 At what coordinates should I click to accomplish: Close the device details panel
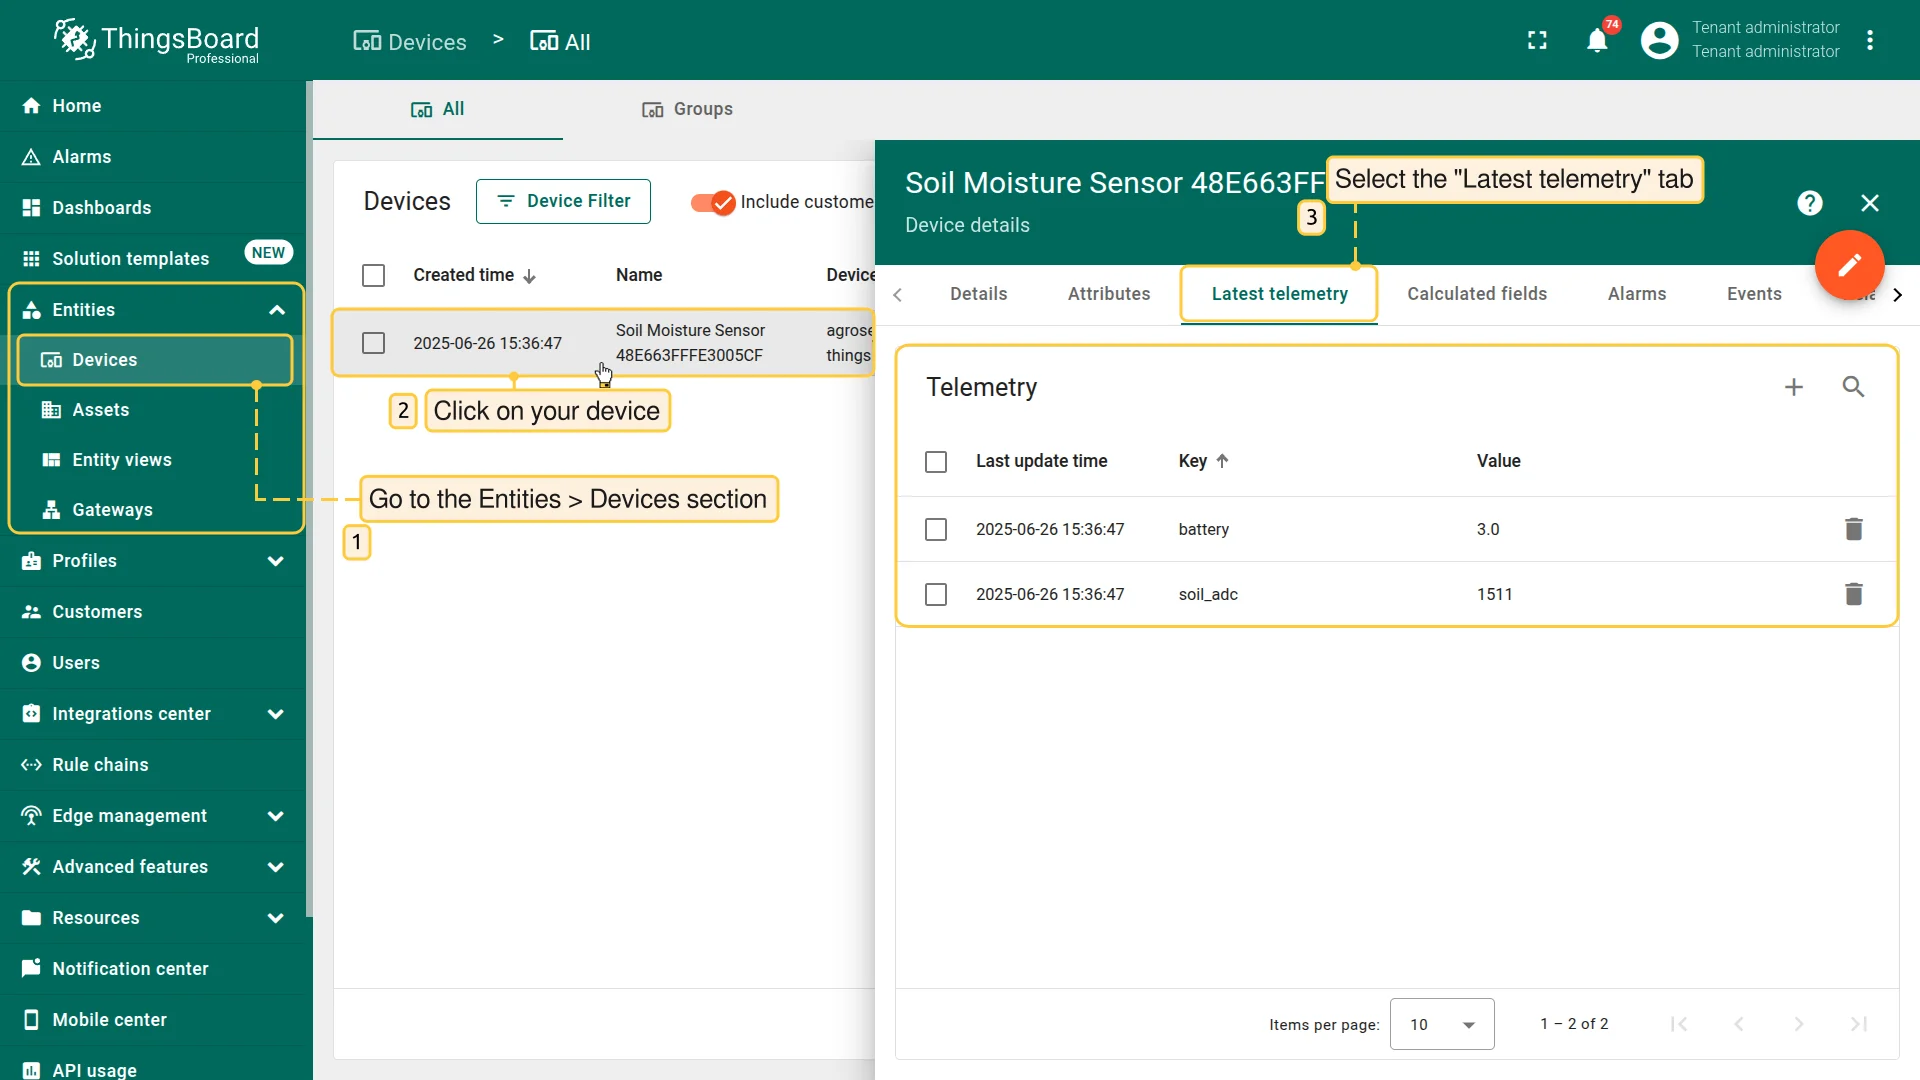(1870, 203)
